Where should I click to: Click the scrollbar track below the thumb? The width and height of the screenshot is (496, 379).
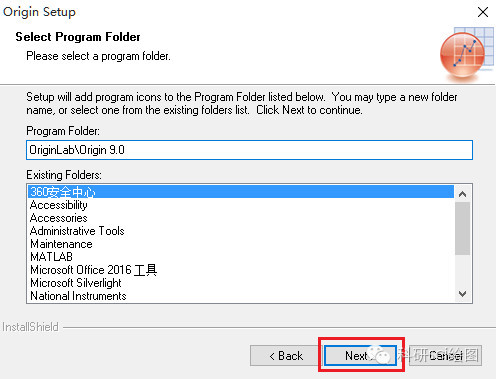tap(462, 270)
